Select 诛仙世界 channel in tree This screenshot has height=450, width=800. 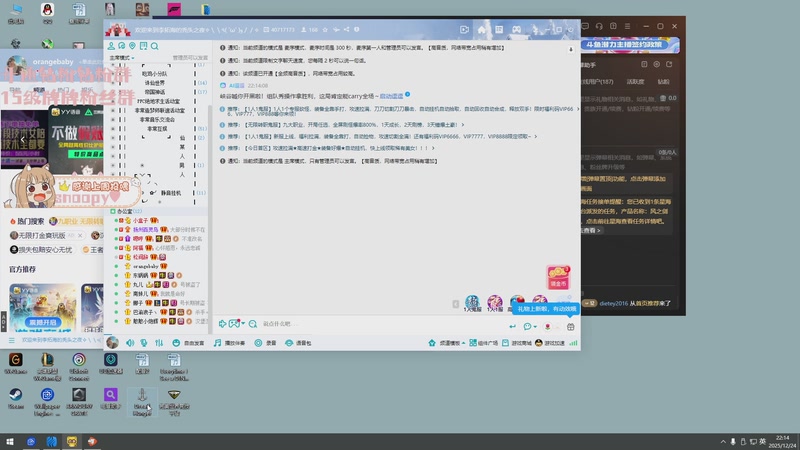(155, 83)
